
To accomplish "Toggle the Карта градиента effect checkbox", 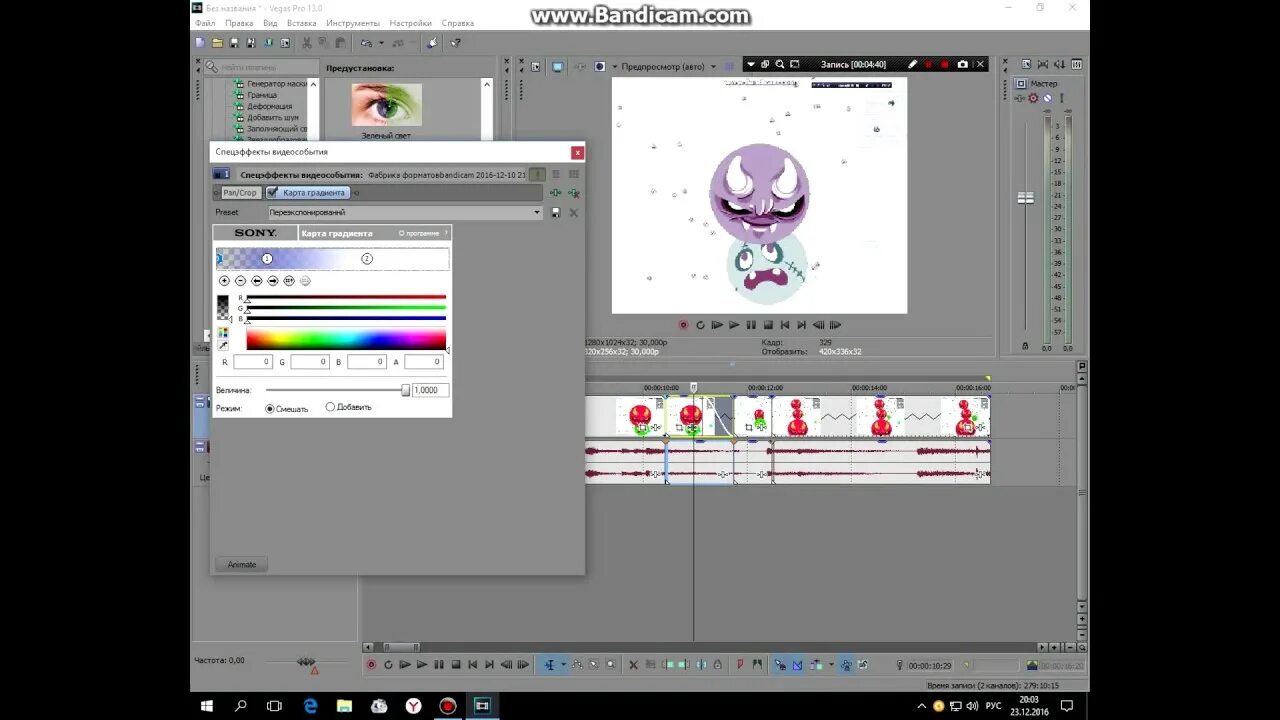I will pos(272,192).
